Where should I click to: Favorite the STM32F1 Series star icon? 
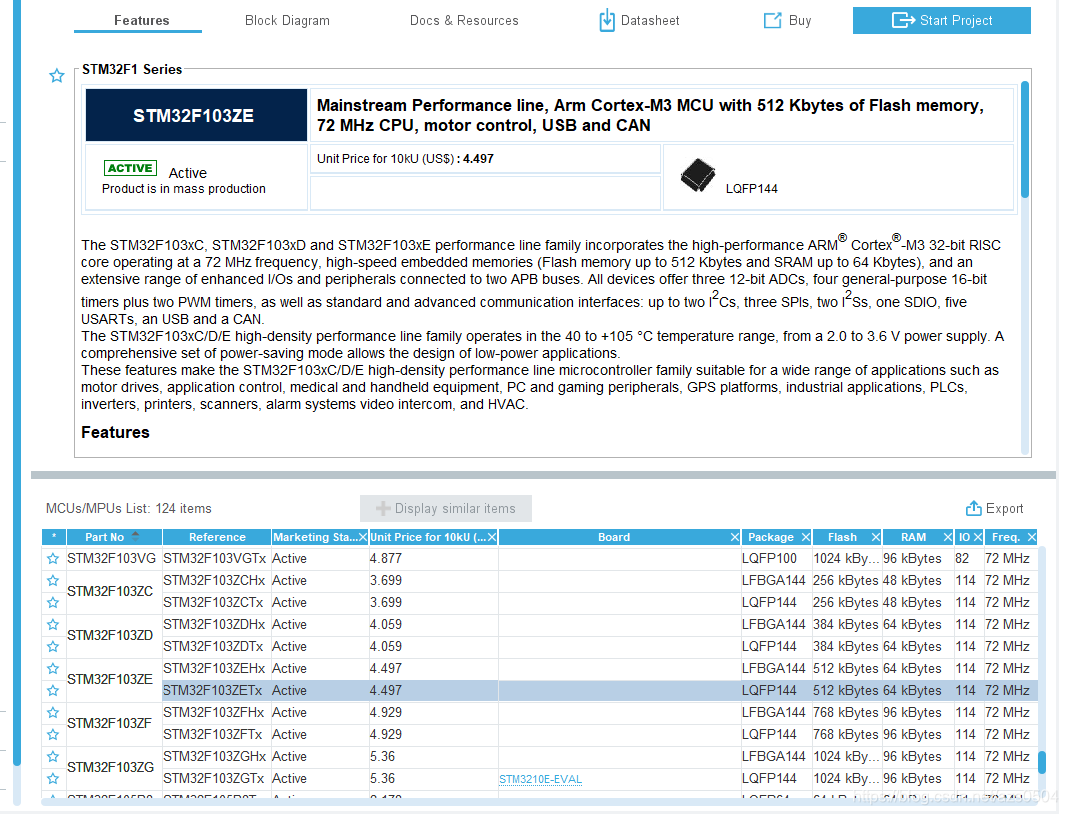57,76
